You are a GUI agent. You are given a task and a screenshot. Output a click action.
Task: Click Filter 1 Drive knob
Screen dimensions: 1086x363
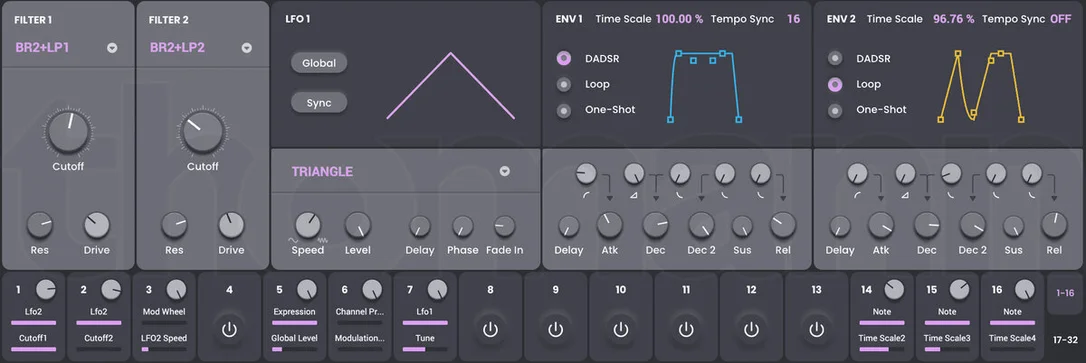(96, 225)
